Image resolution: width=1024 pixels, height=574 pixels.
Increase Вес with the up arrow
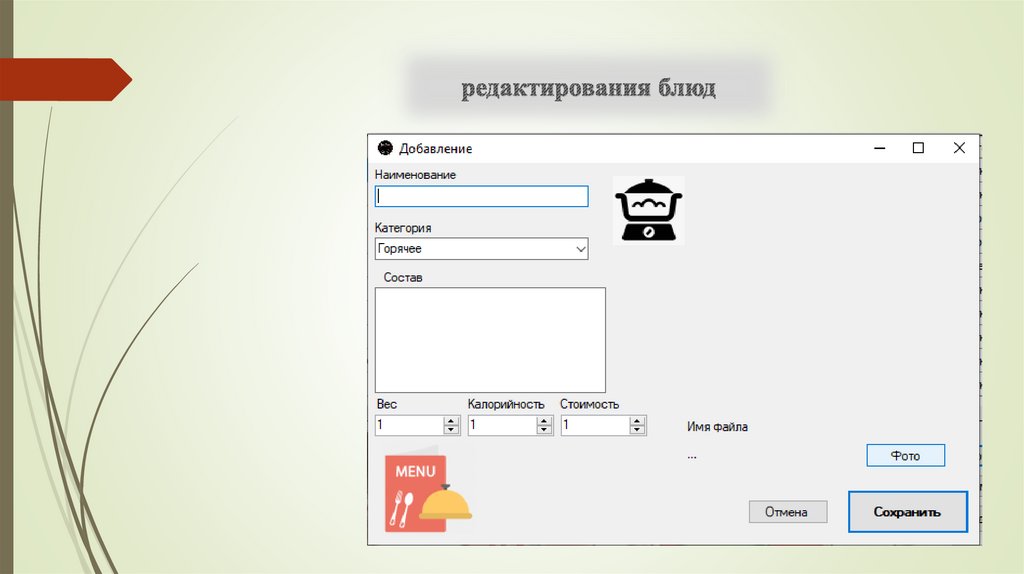451,421
